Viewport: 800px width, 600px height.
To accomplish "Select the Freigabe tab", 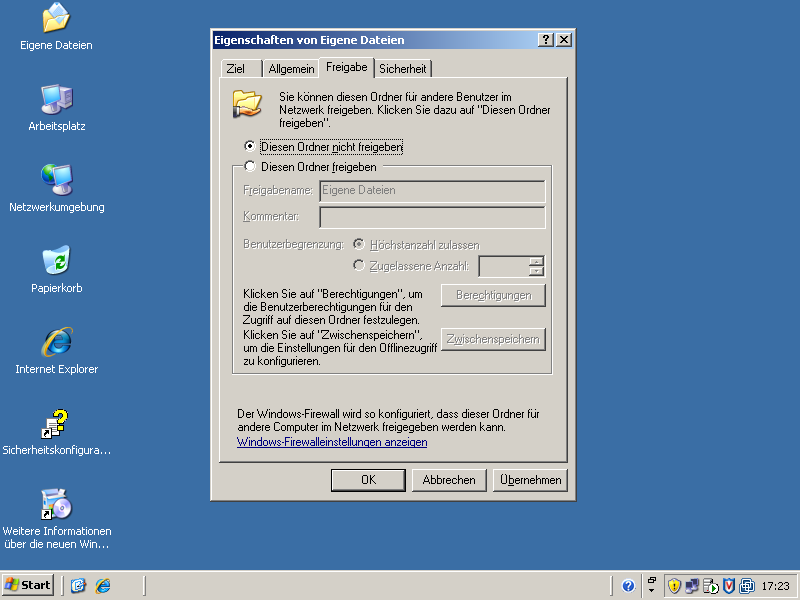I will click(346, 67).
